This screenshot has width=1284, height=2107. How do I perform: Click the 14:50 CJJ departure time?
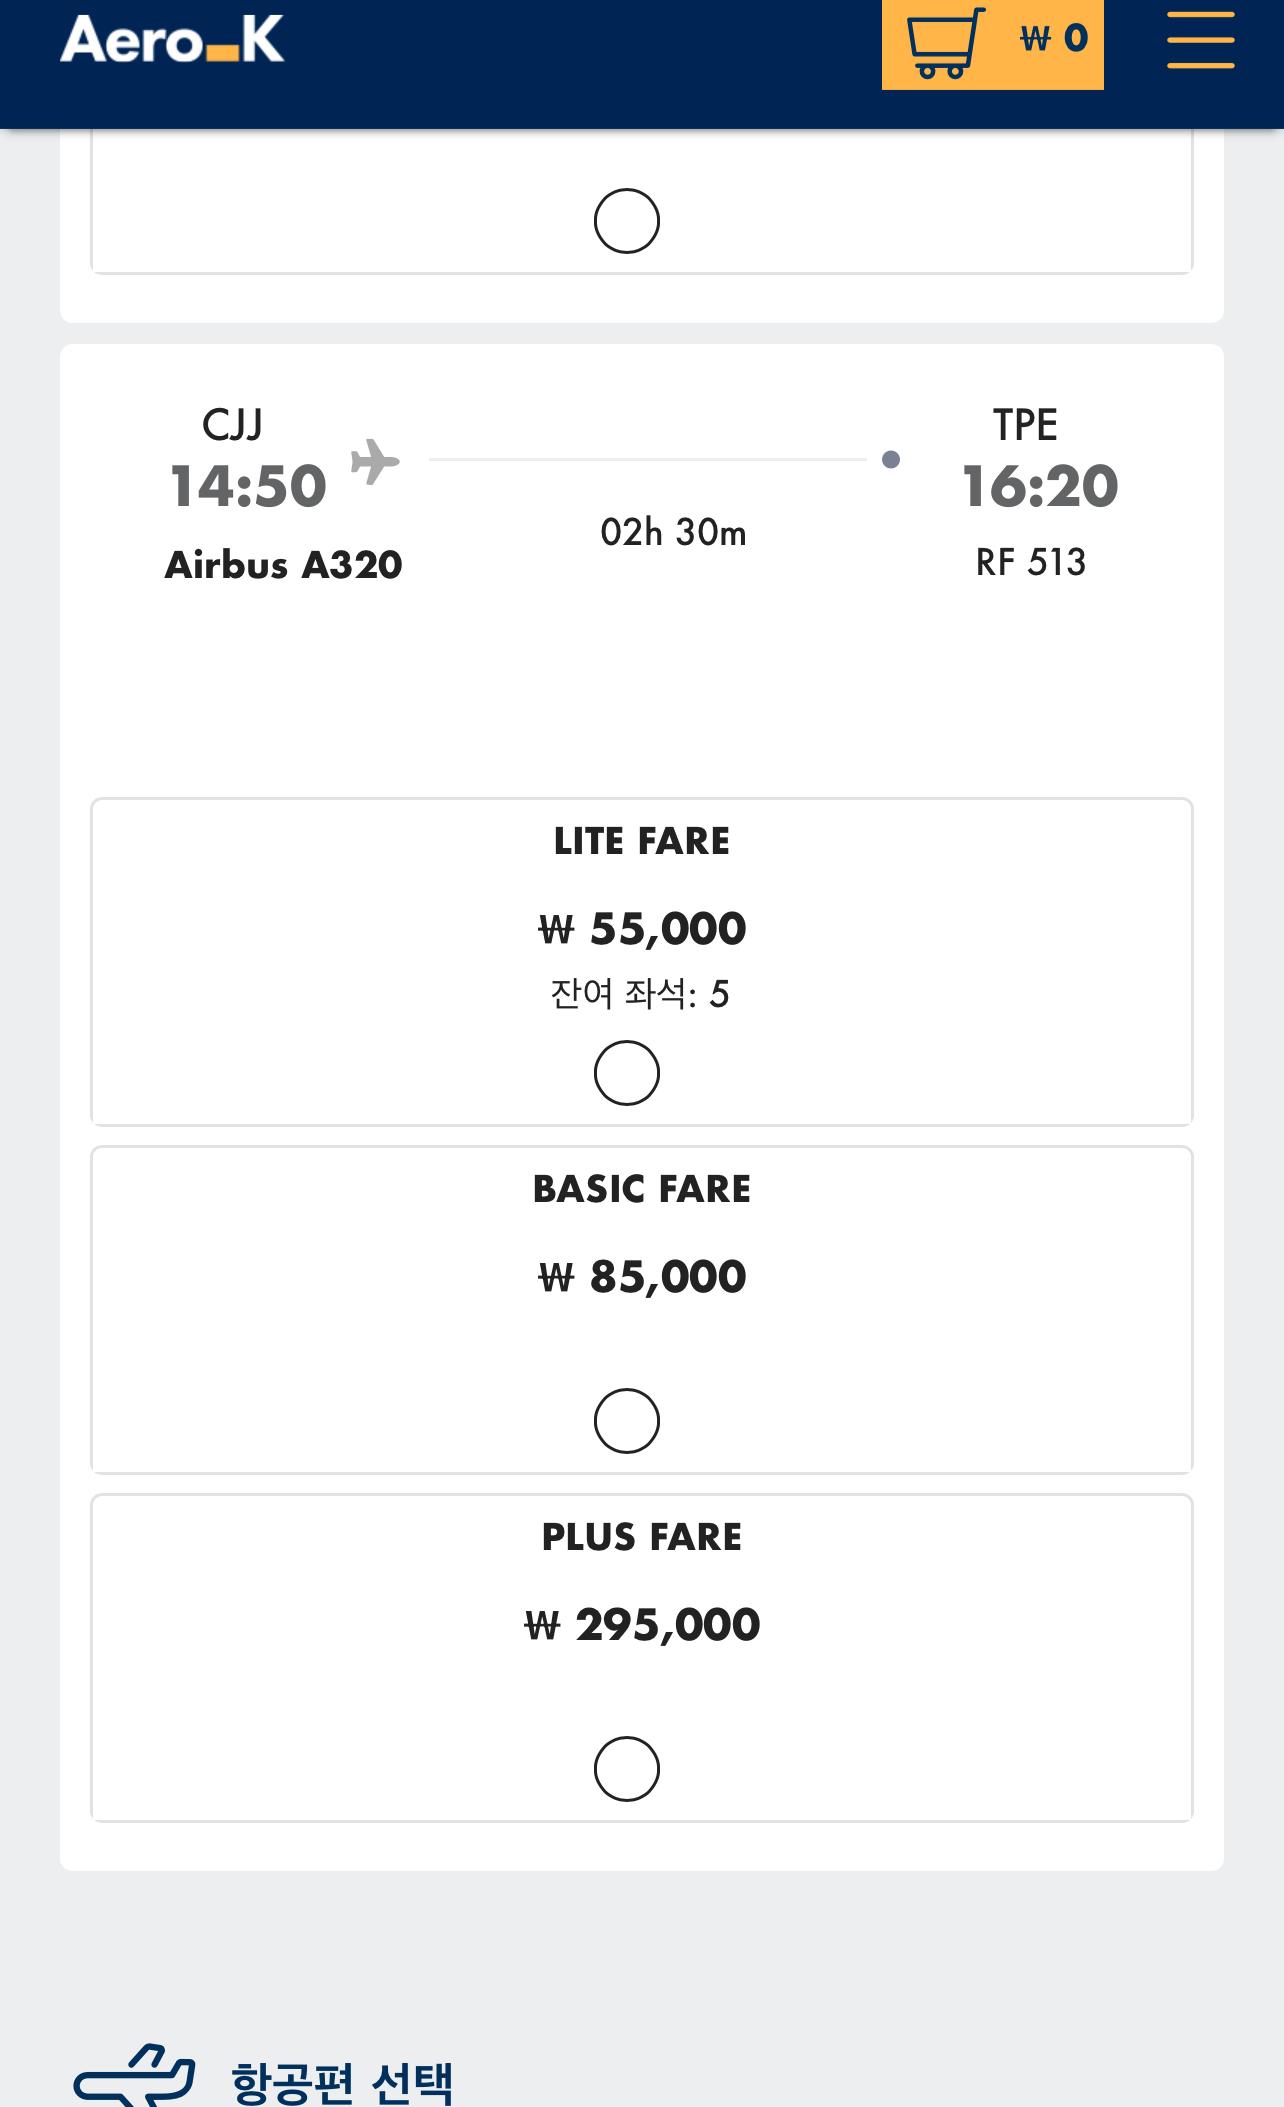tap(248, 487)
